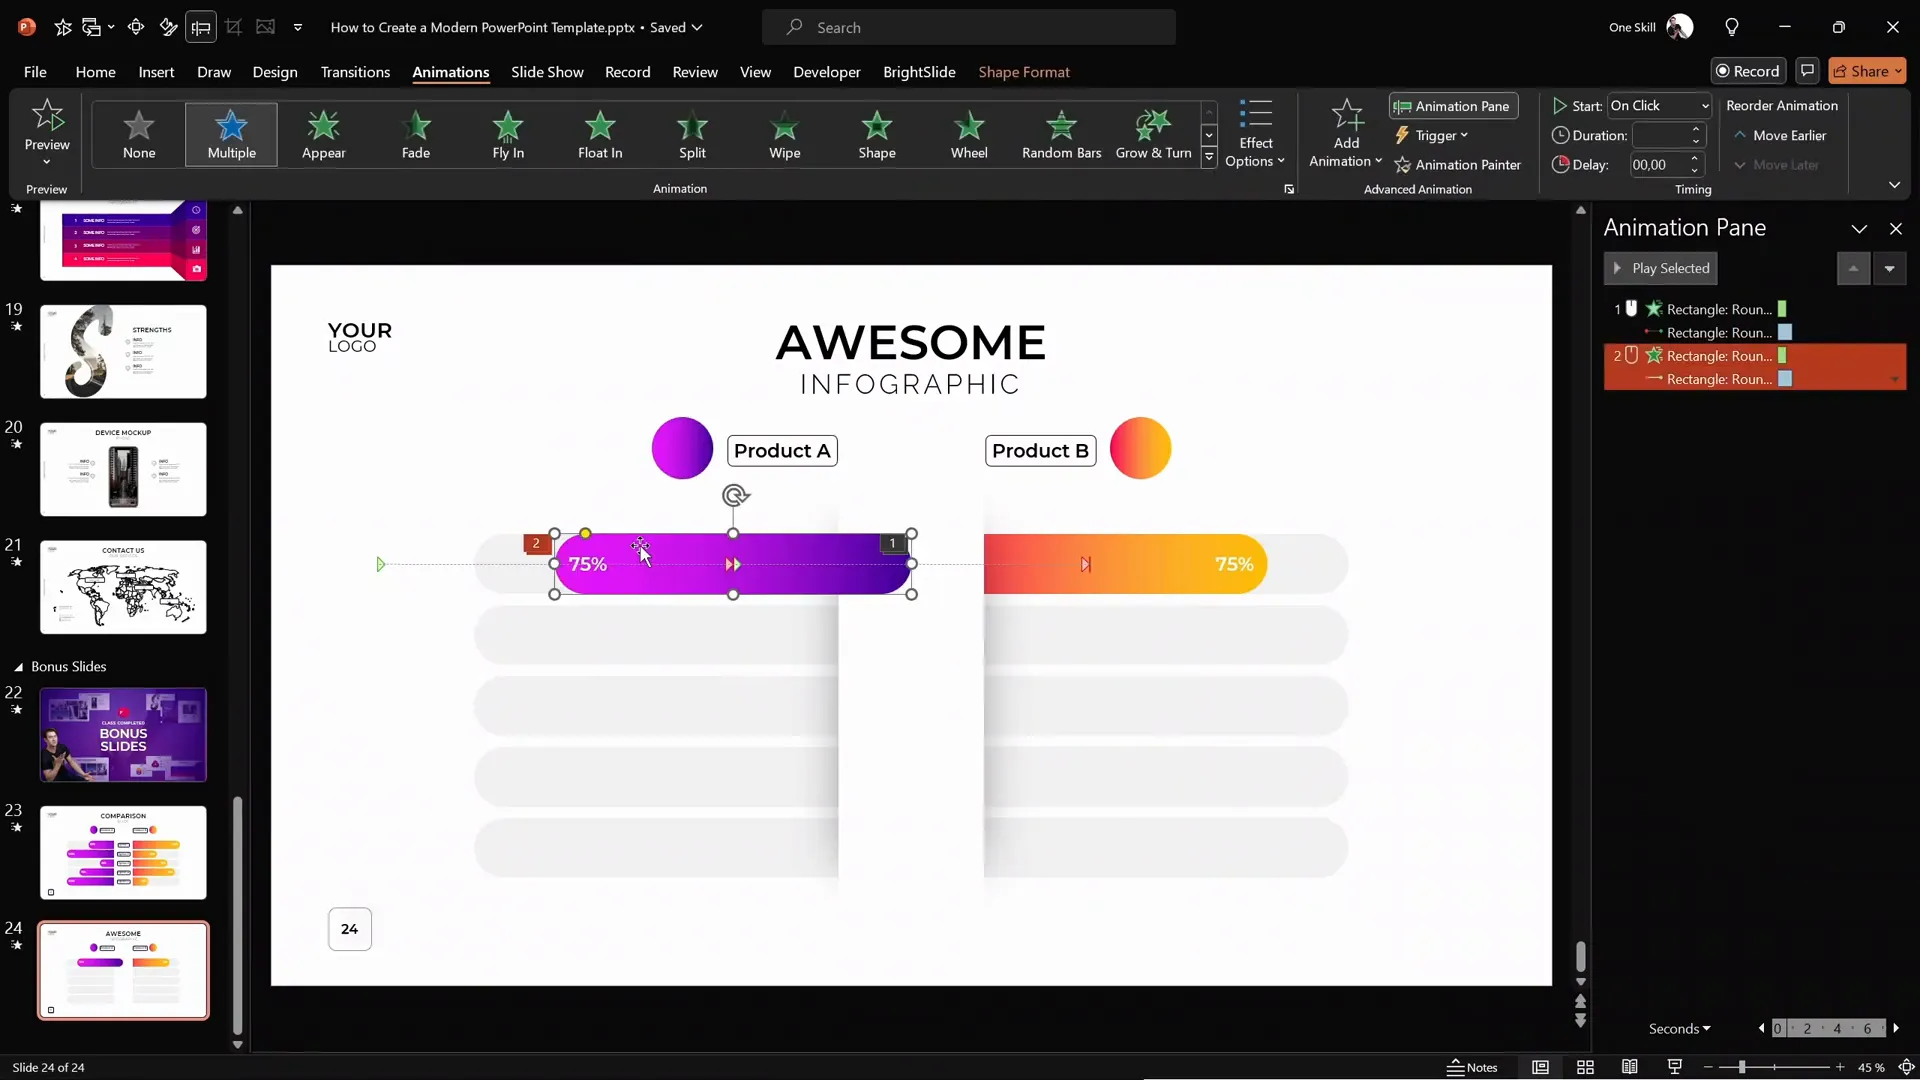1920x1080 pixels.
Task: Apply the Appear animation effect
Action: coord(323,135)
